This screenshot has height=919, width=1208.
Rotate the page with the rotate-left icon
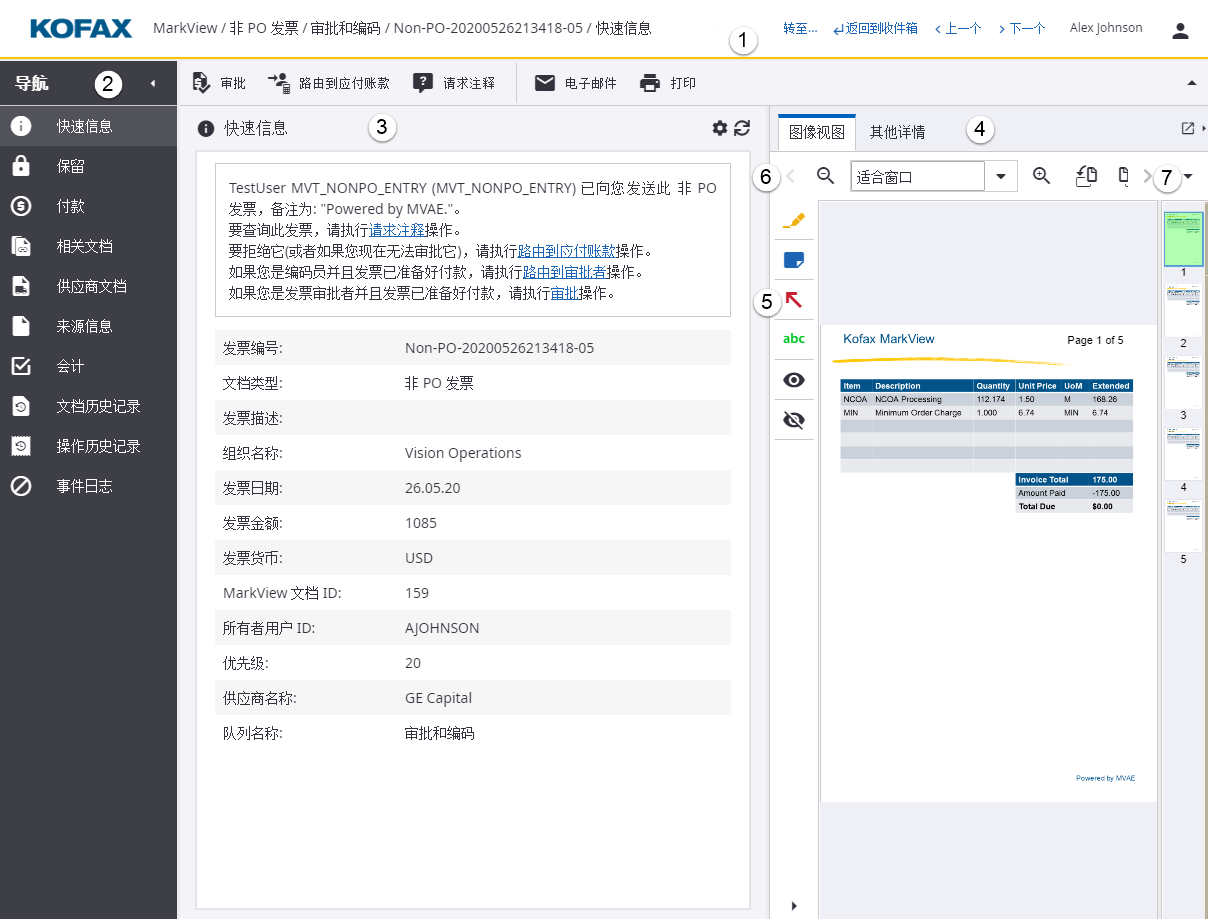(1087, 176)
